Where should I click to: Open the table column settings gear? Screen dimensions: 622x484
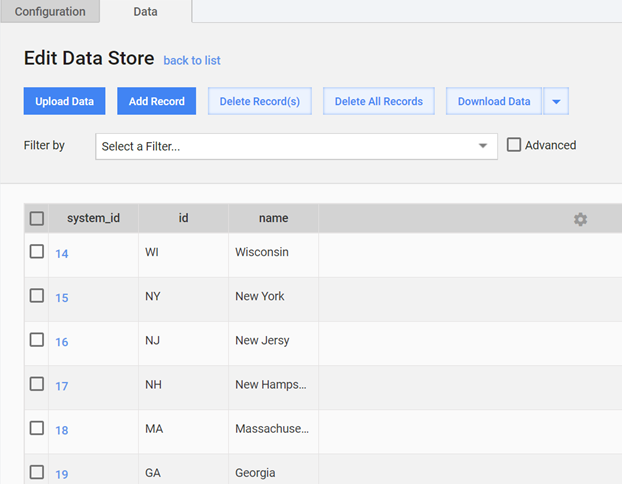point(580,219)
